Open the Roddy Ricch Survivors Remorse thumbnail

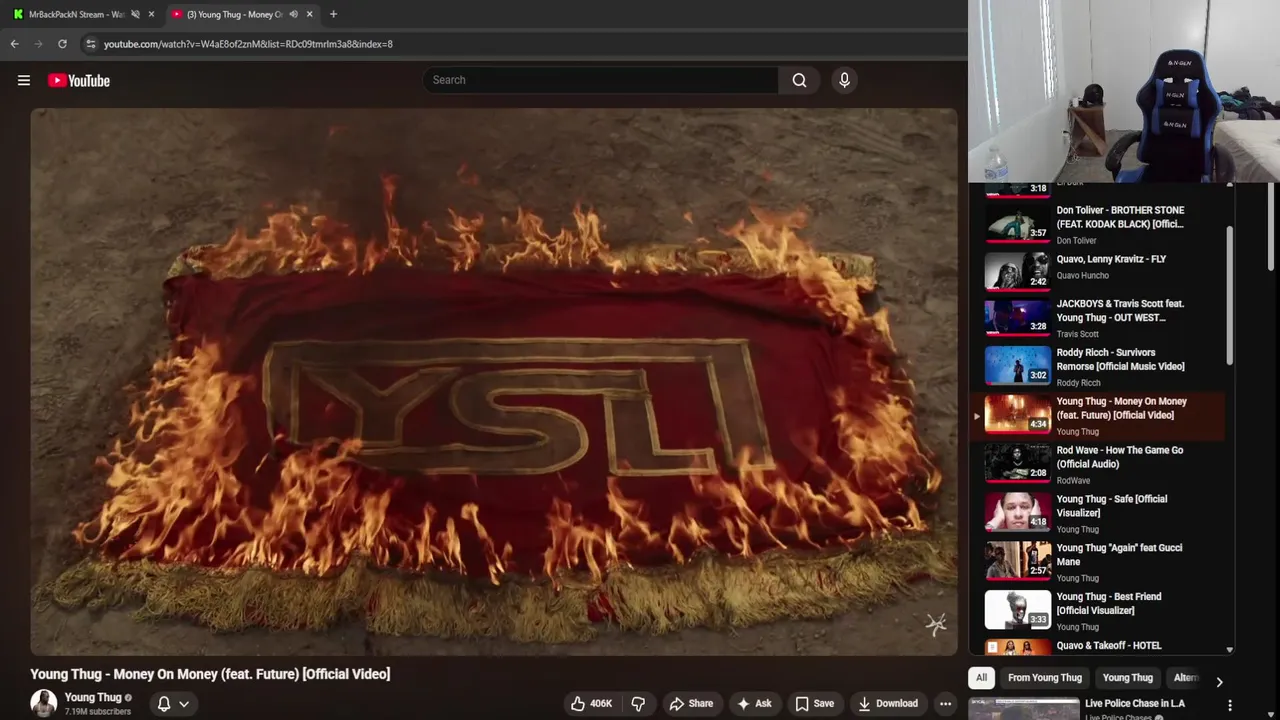pos(1018,367)
